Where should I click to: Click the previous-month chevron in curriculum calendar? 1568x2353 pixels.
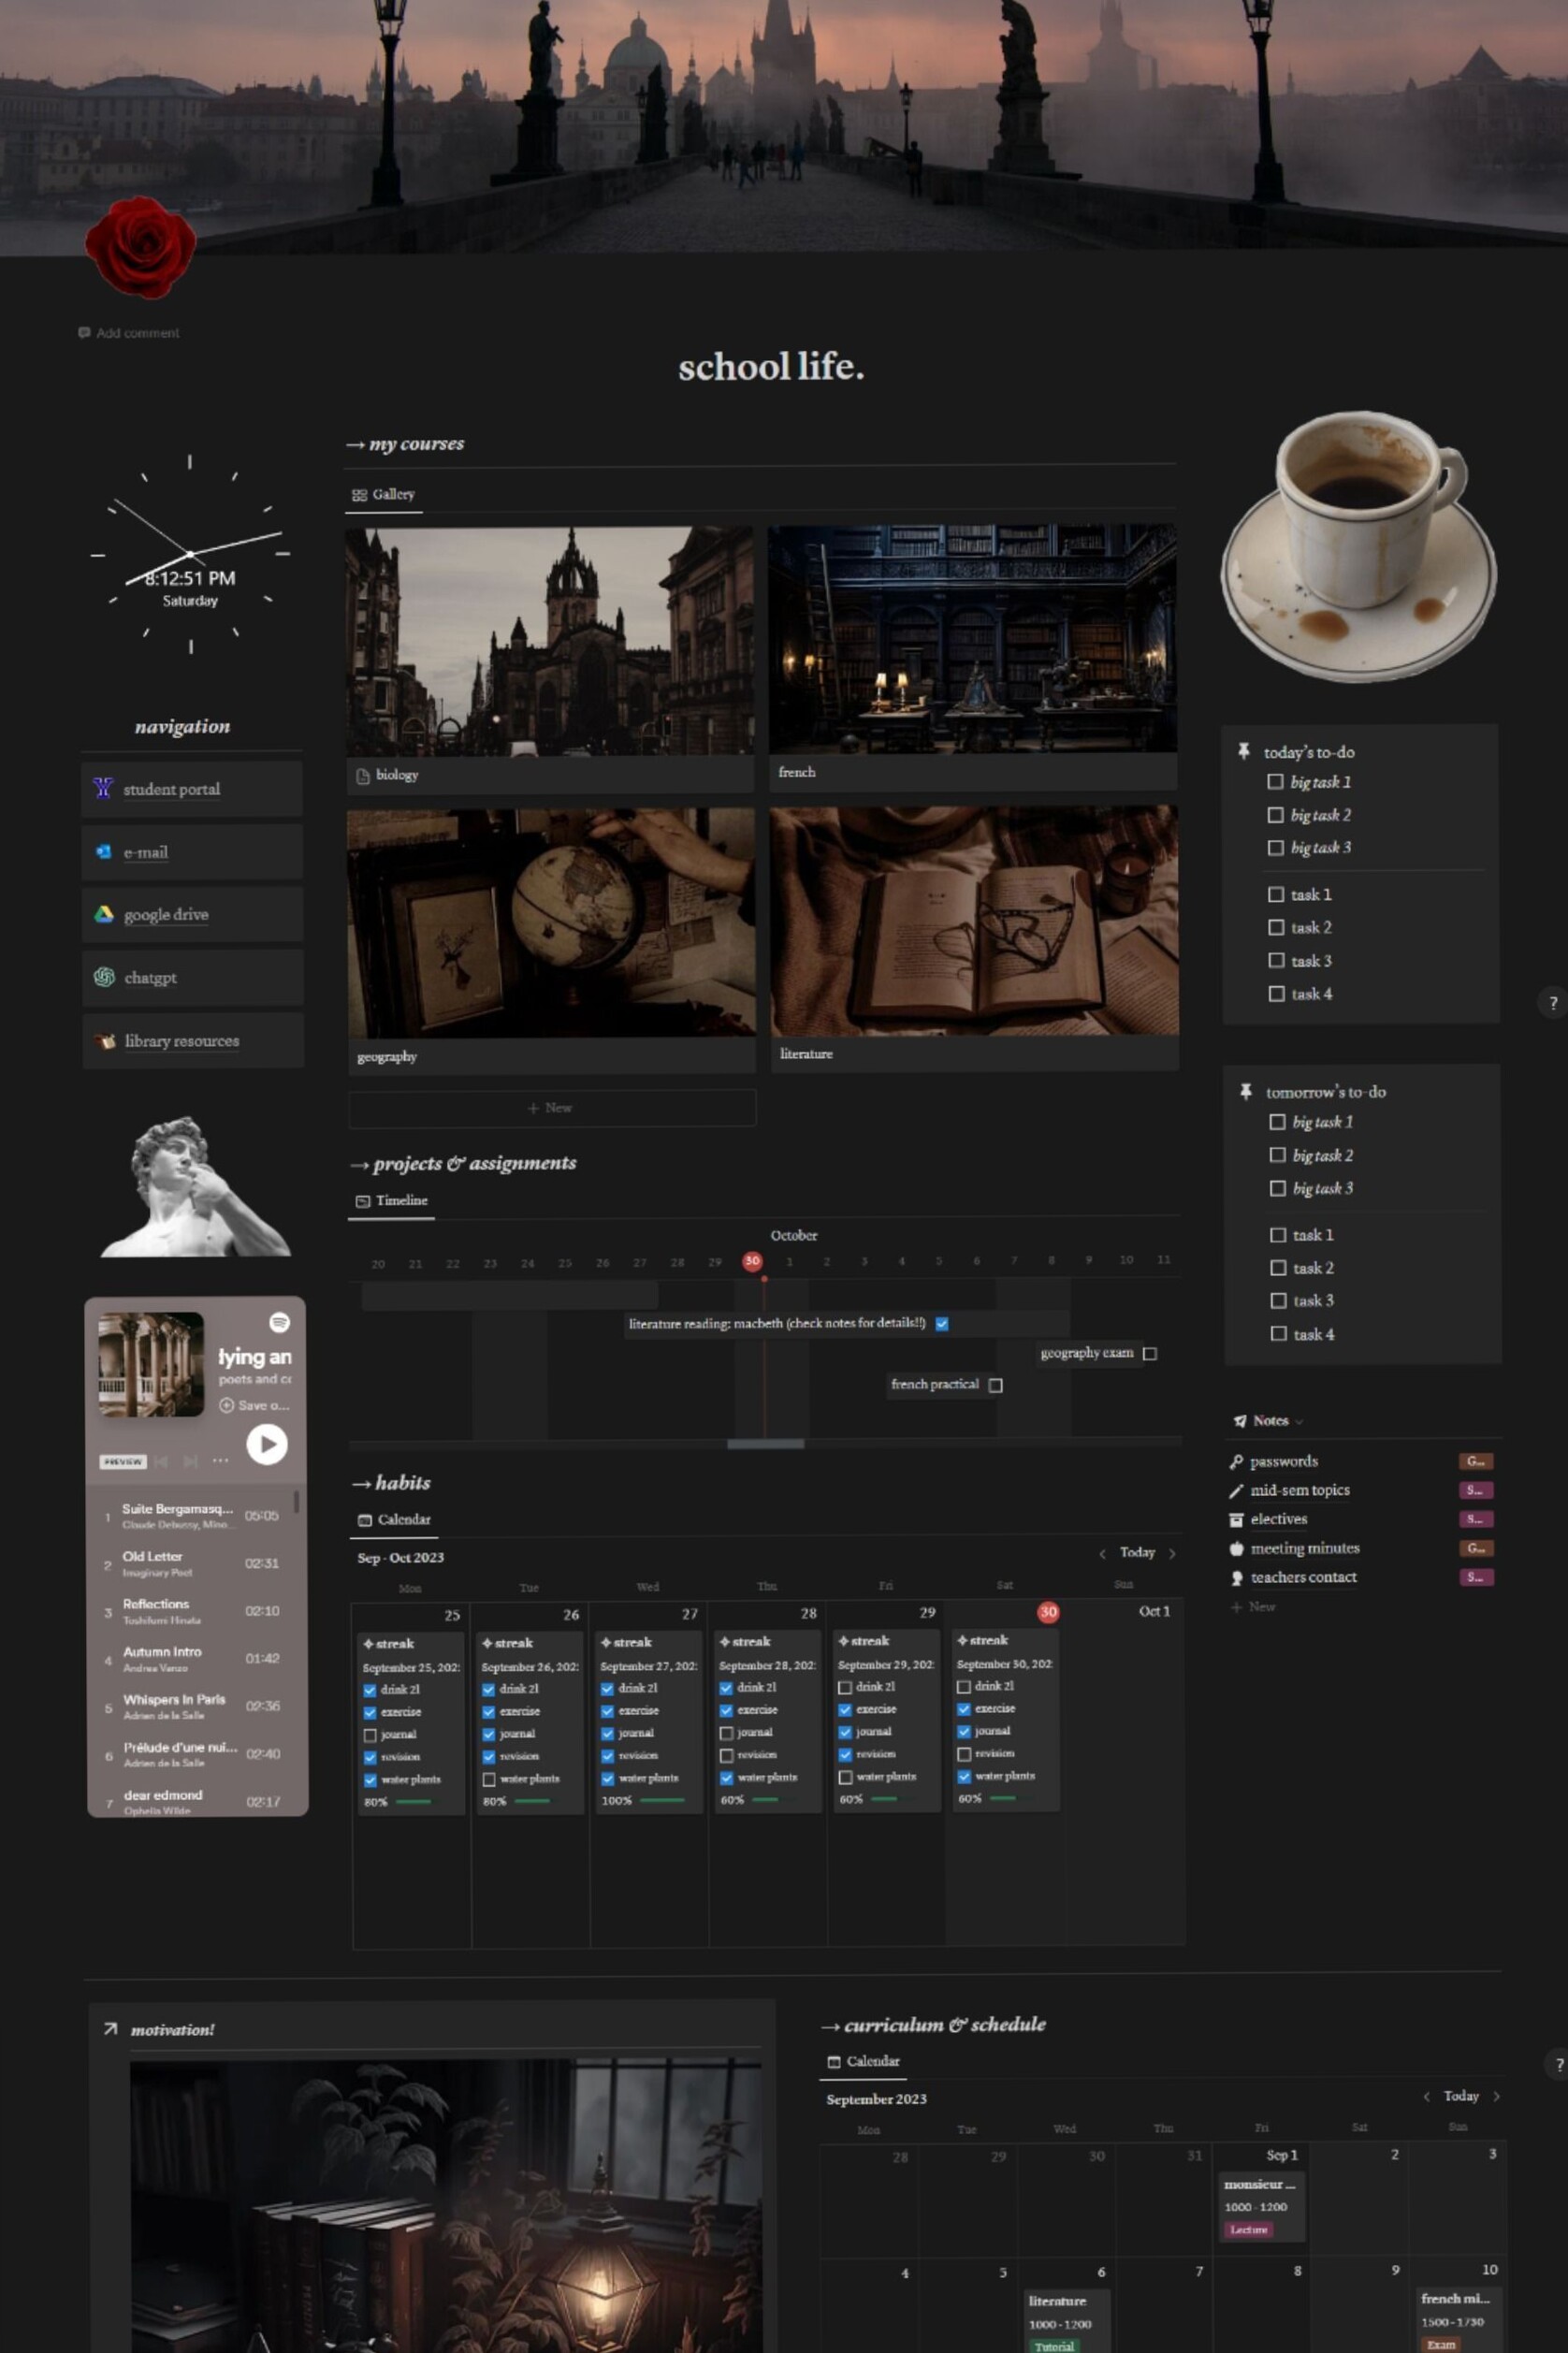[1427, 2097]
